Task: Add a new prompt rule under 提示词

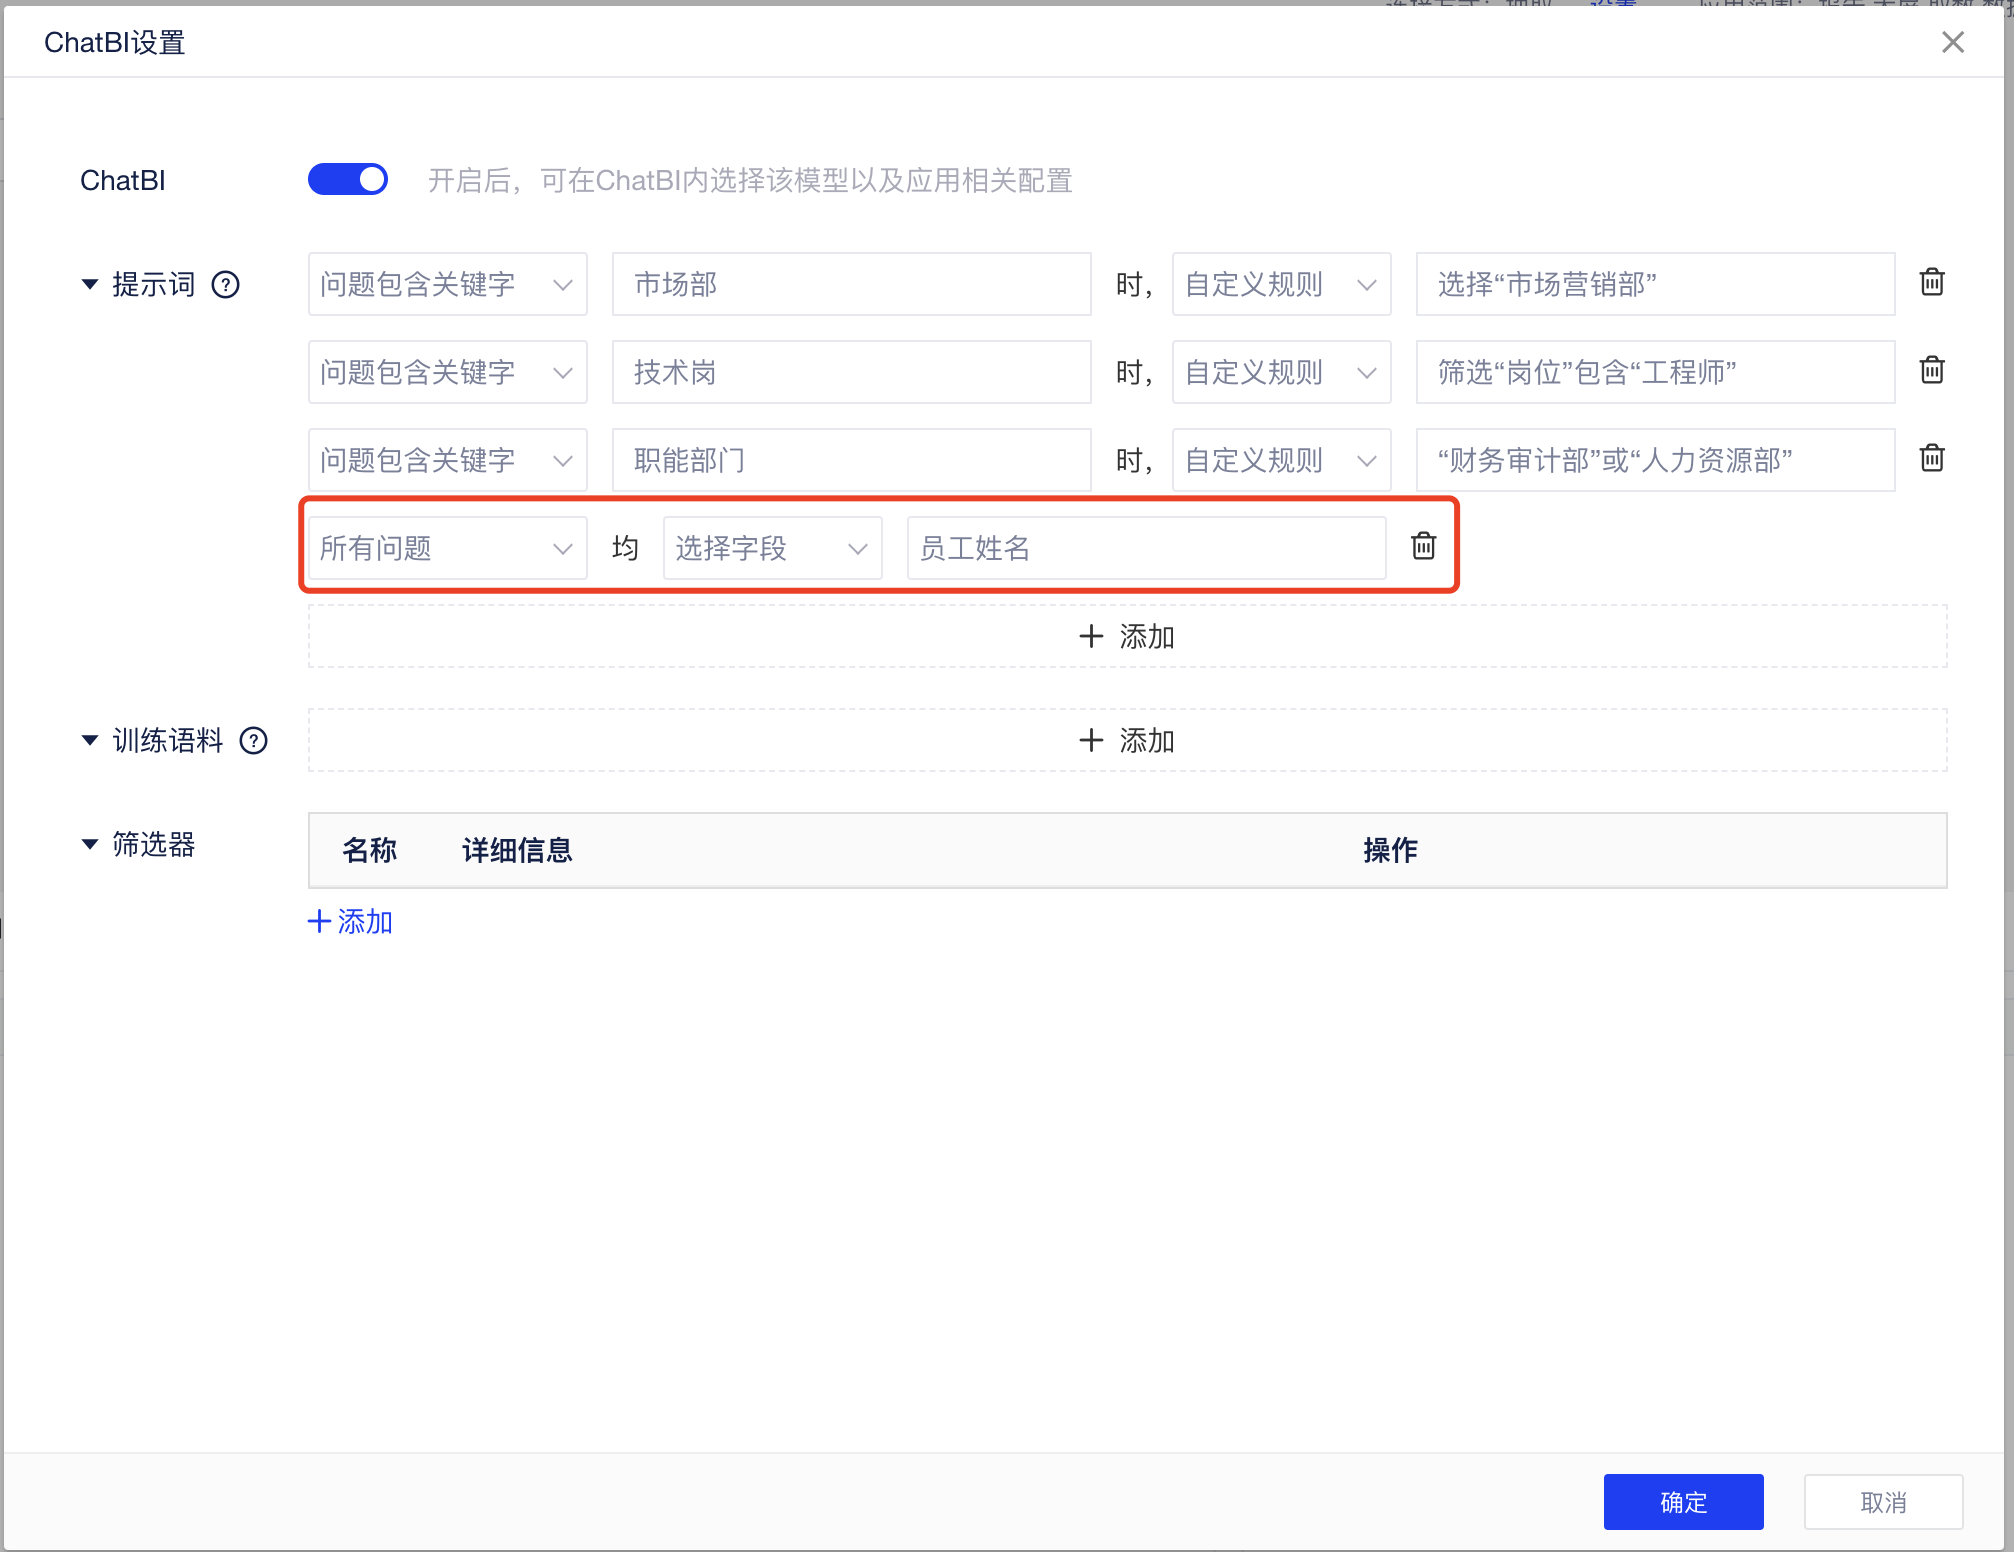Action: click(x=1126, y=637)
